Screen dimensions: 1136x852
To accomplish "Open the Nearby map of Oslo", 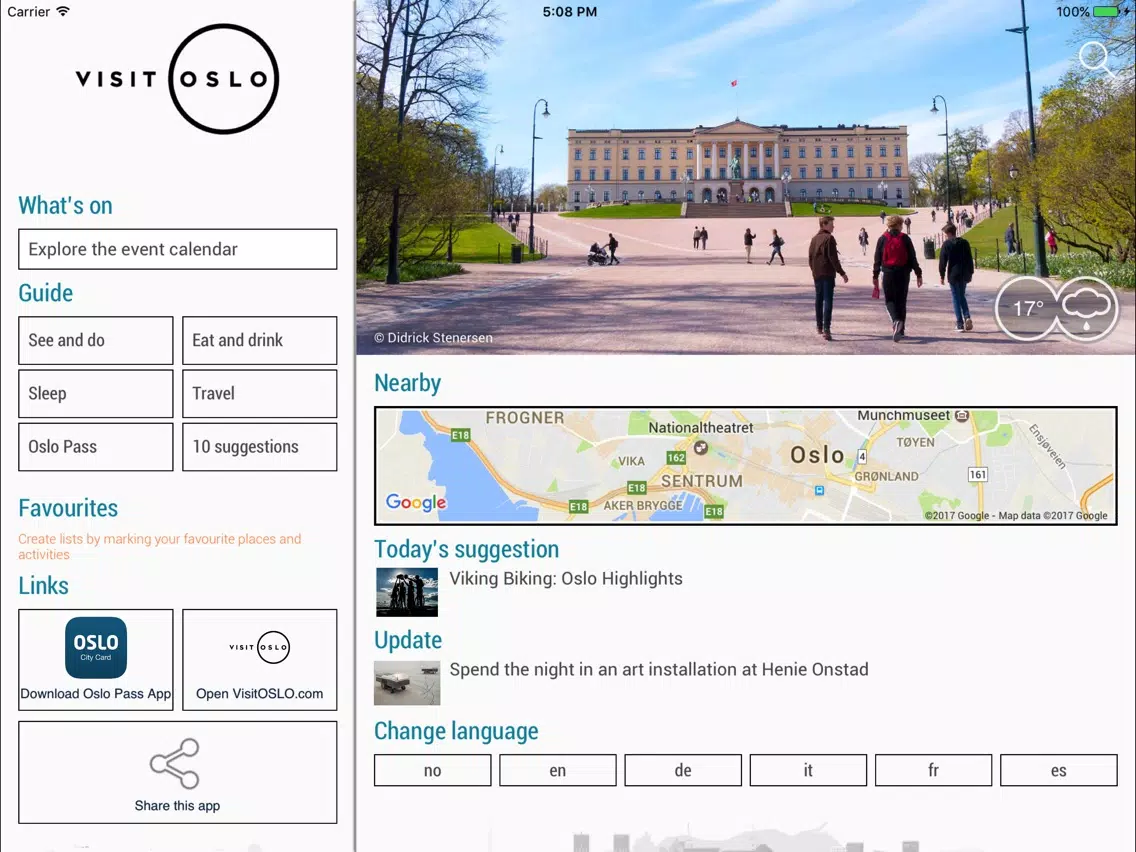I will click(746, 466).
